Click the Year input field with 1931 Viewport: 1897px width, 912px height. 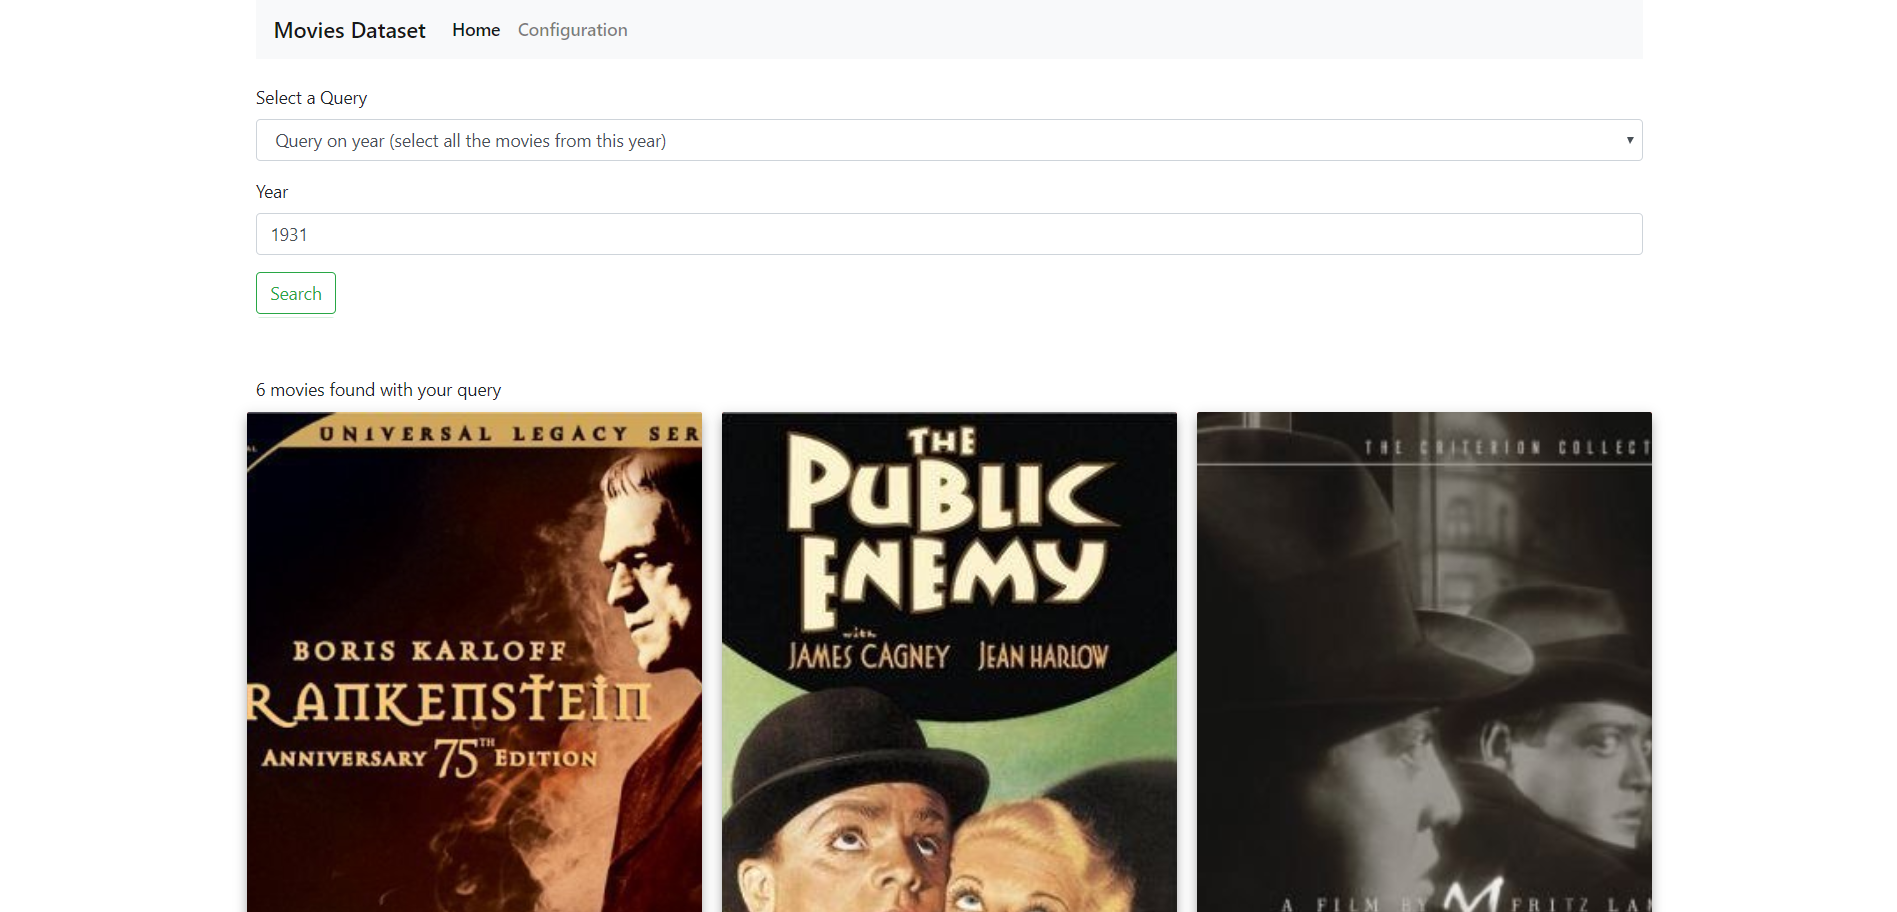[949, 234]
